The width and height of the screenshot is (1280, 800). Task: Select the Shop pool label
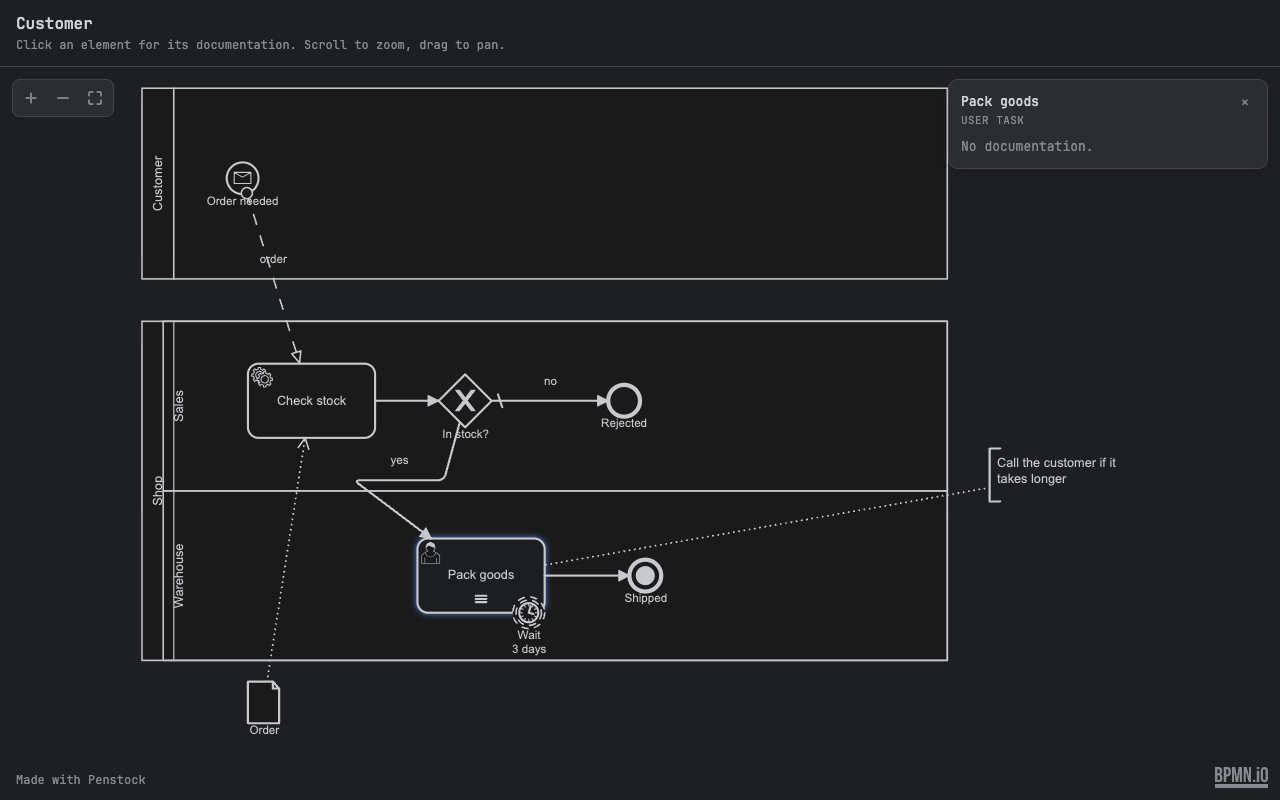pyautogui.click(x=158, y=490)
